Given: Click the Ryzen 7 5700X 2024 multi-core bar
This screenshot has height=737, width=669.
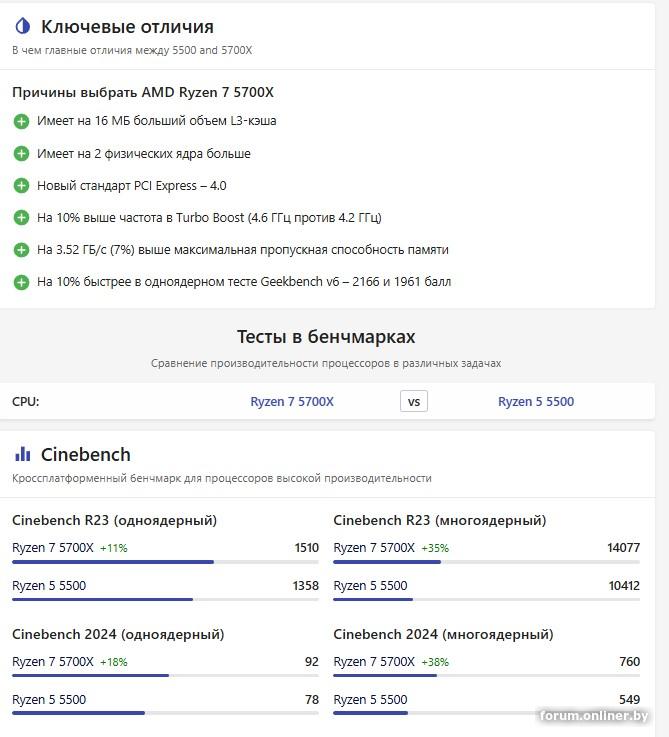Looking at the screenshot, I should coord(385,675).
